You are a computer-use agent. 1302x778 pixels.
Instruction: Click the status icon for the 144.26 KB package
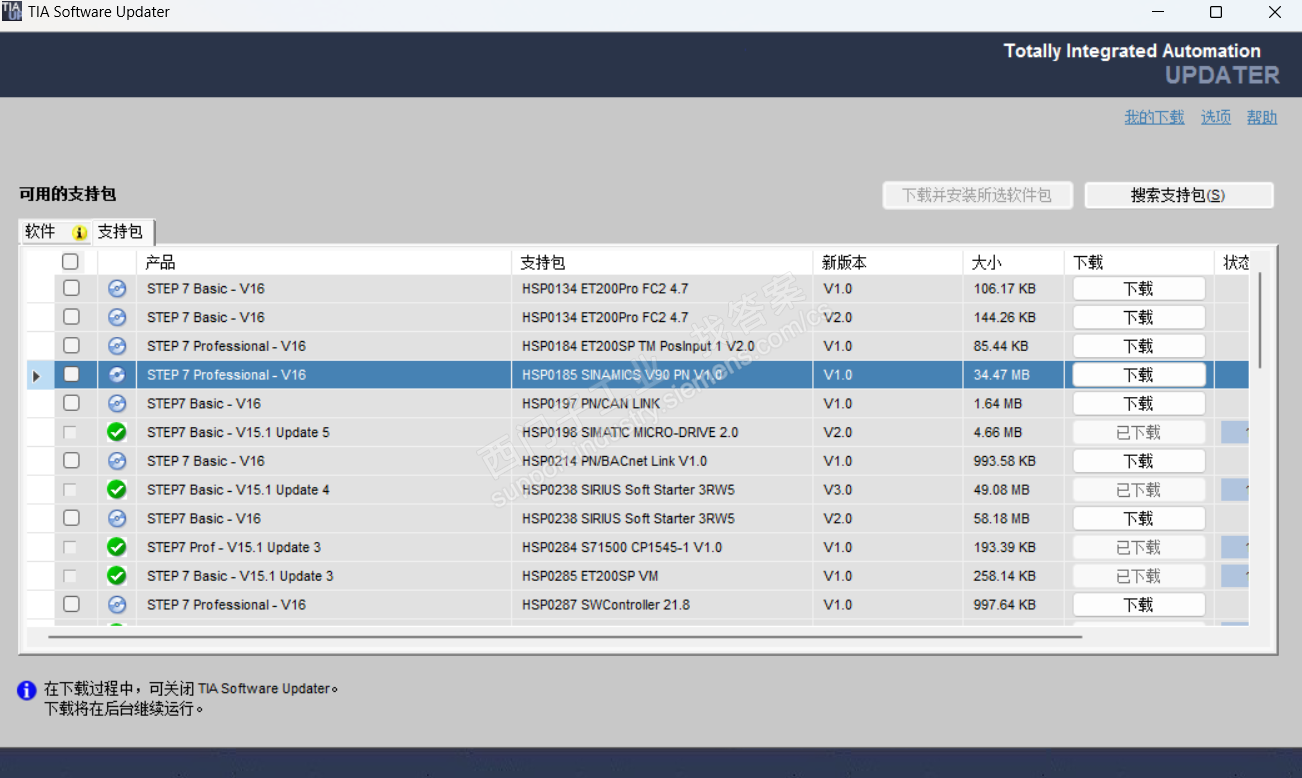coord(117,317)
